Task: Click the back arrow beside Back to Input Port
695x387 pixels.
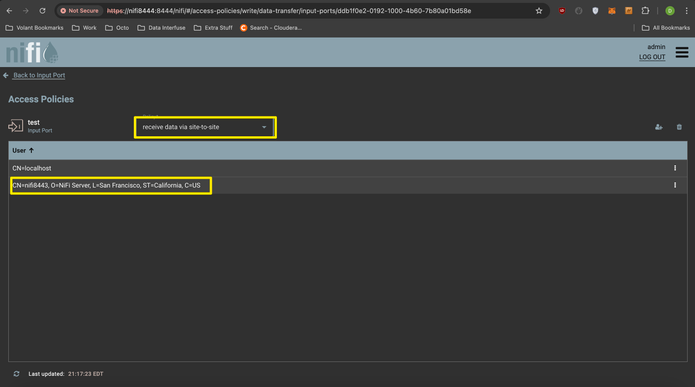Action: click(6, 75)
